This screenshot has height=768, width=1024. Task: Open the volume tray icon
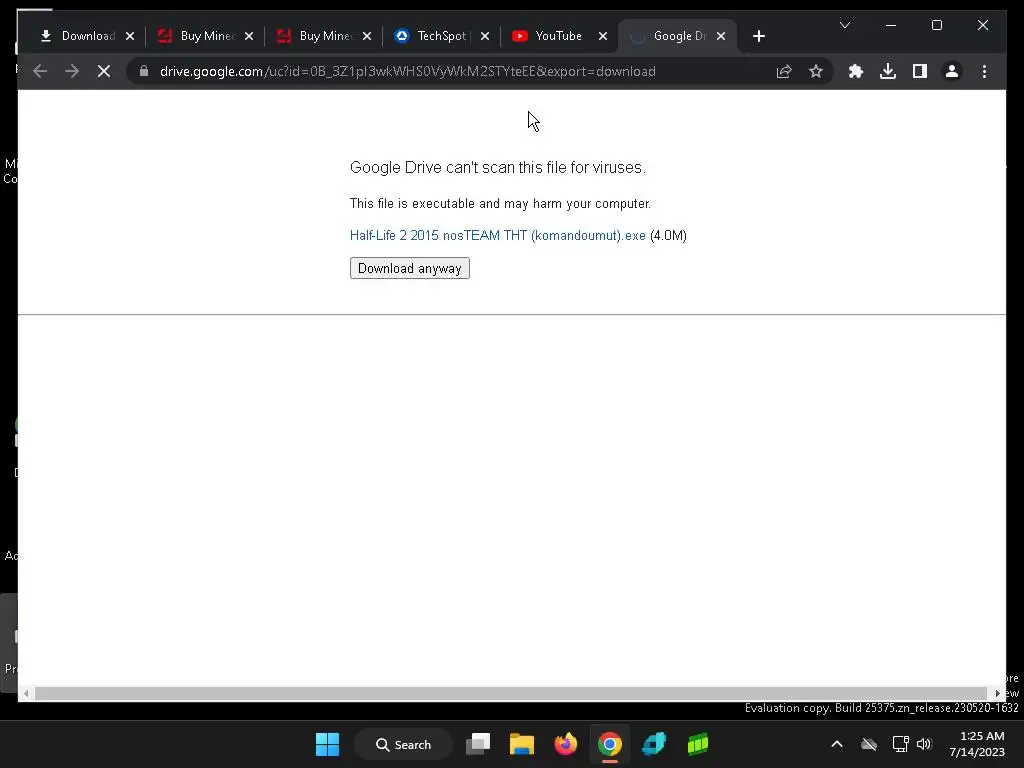tap(924, 744)
